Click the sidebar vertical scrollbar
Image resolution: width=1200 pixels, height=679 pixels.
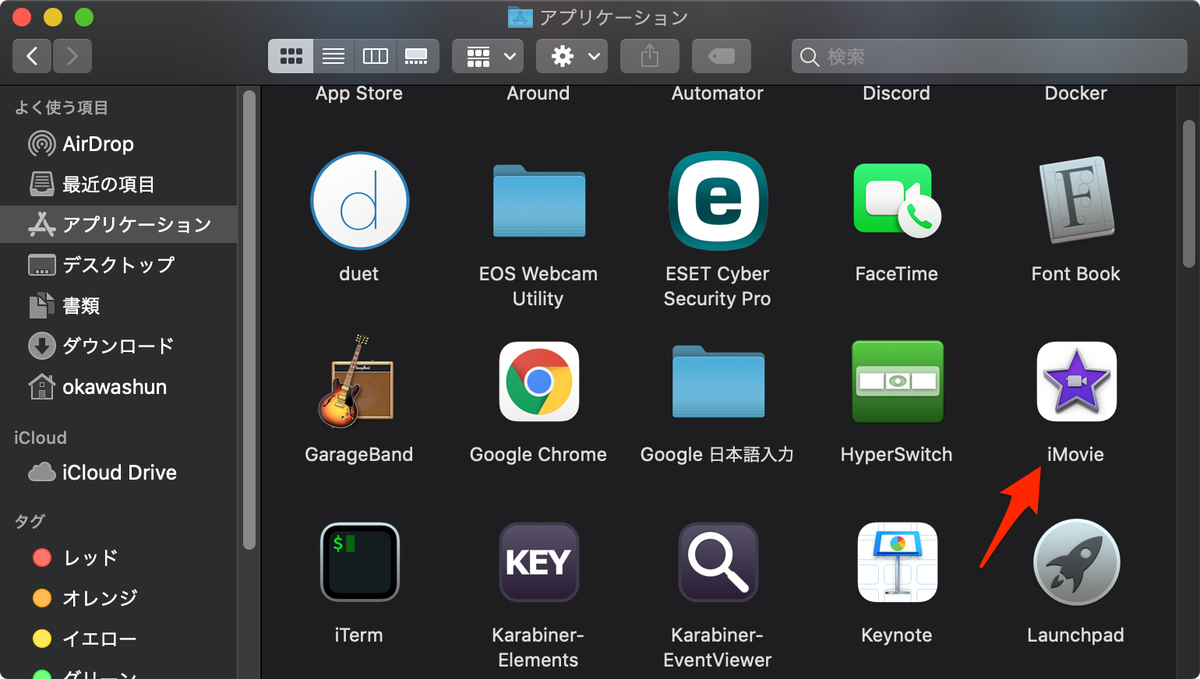click(249, 320)
